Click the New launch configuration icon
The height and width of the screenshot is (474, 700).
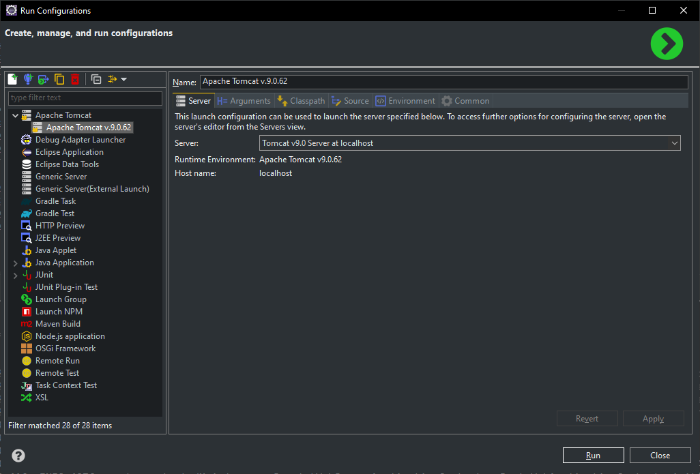pos(12,79)
